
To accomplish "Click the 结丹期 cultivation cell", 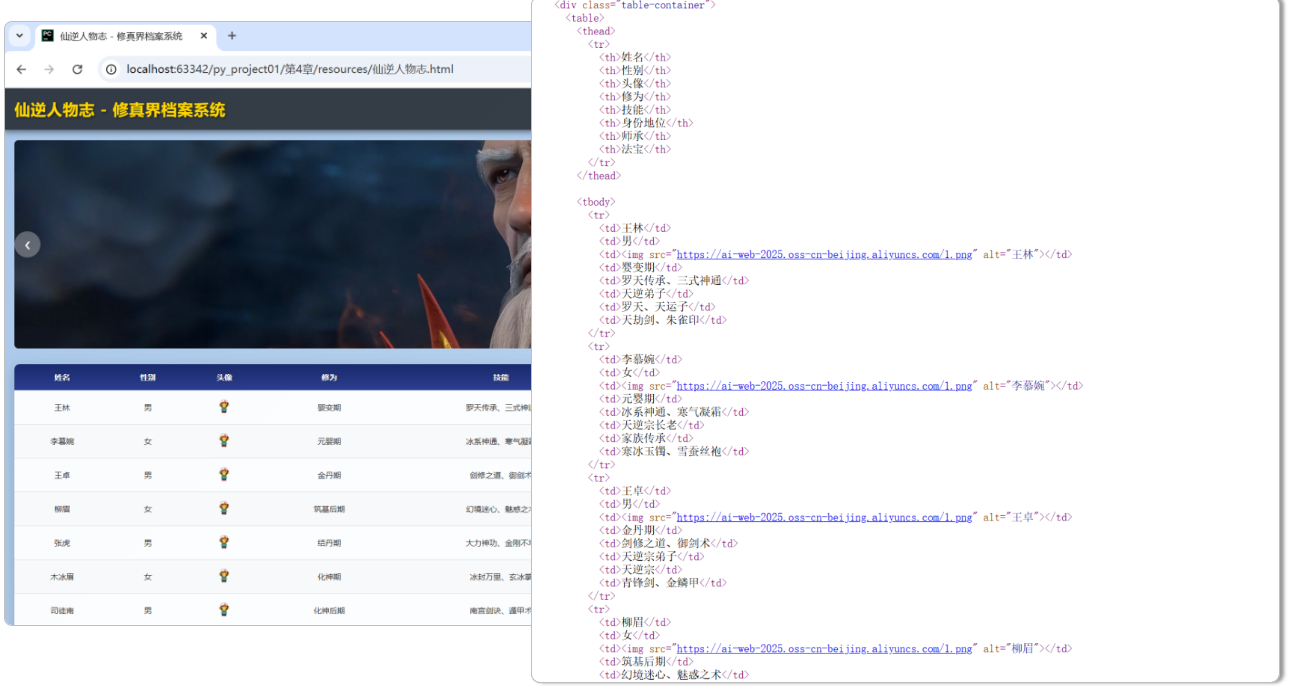I will point(329,543).
